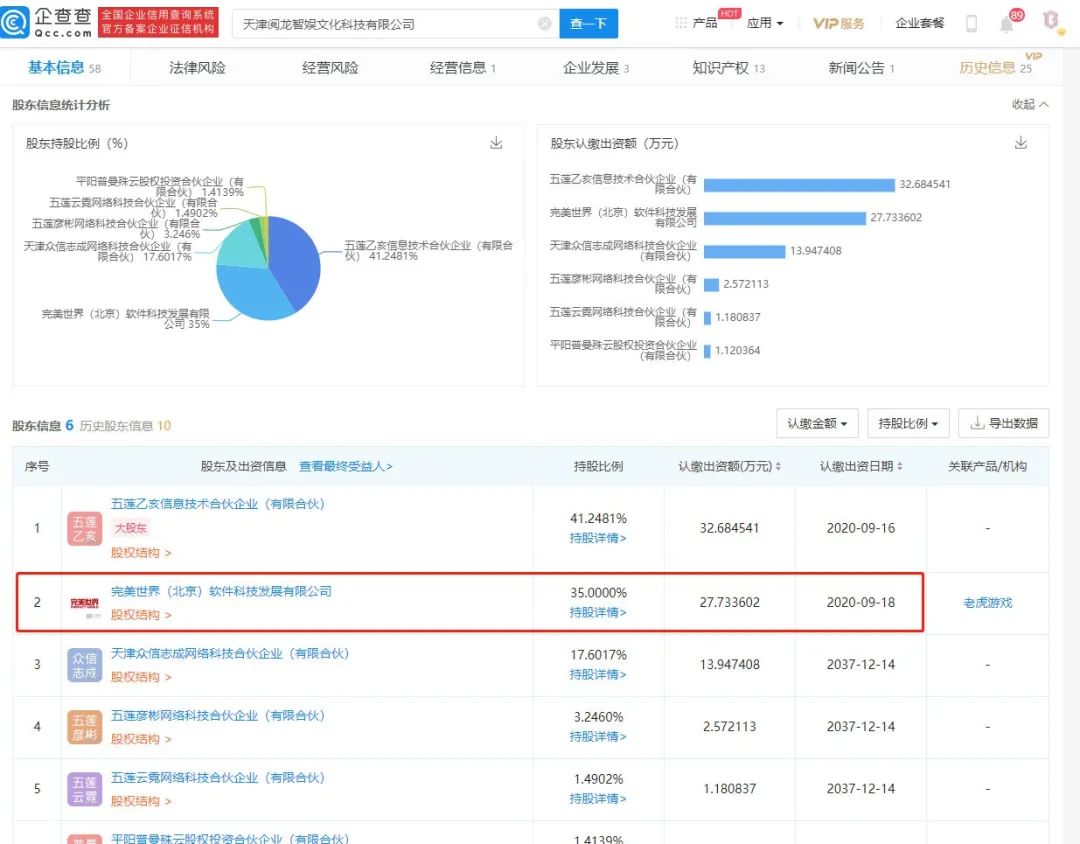Click 五莲彦彬 company logo in row 4

[85, 727]
